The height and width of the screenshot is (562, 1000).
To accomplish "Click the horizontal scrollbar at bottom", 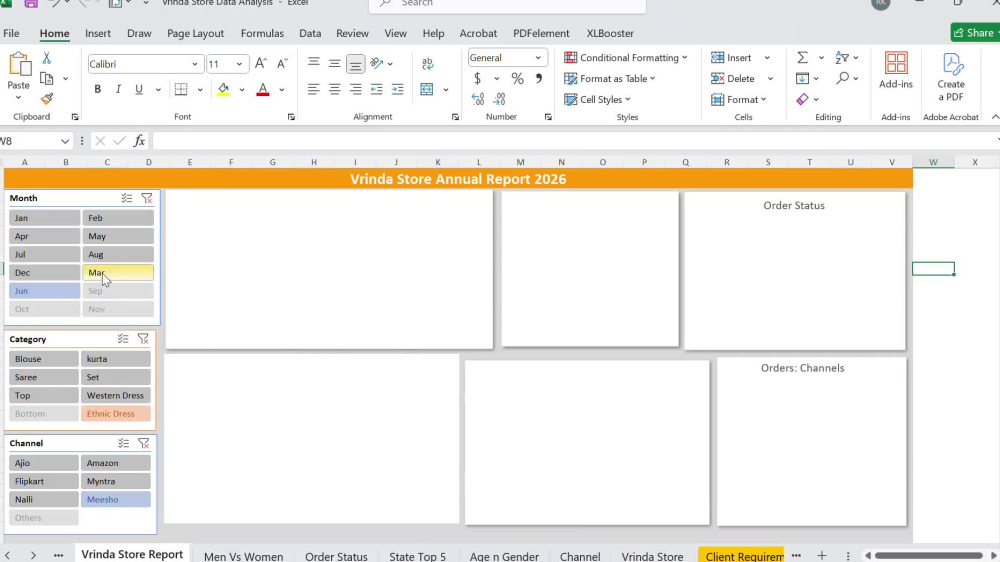I will [x=929, y=556].
